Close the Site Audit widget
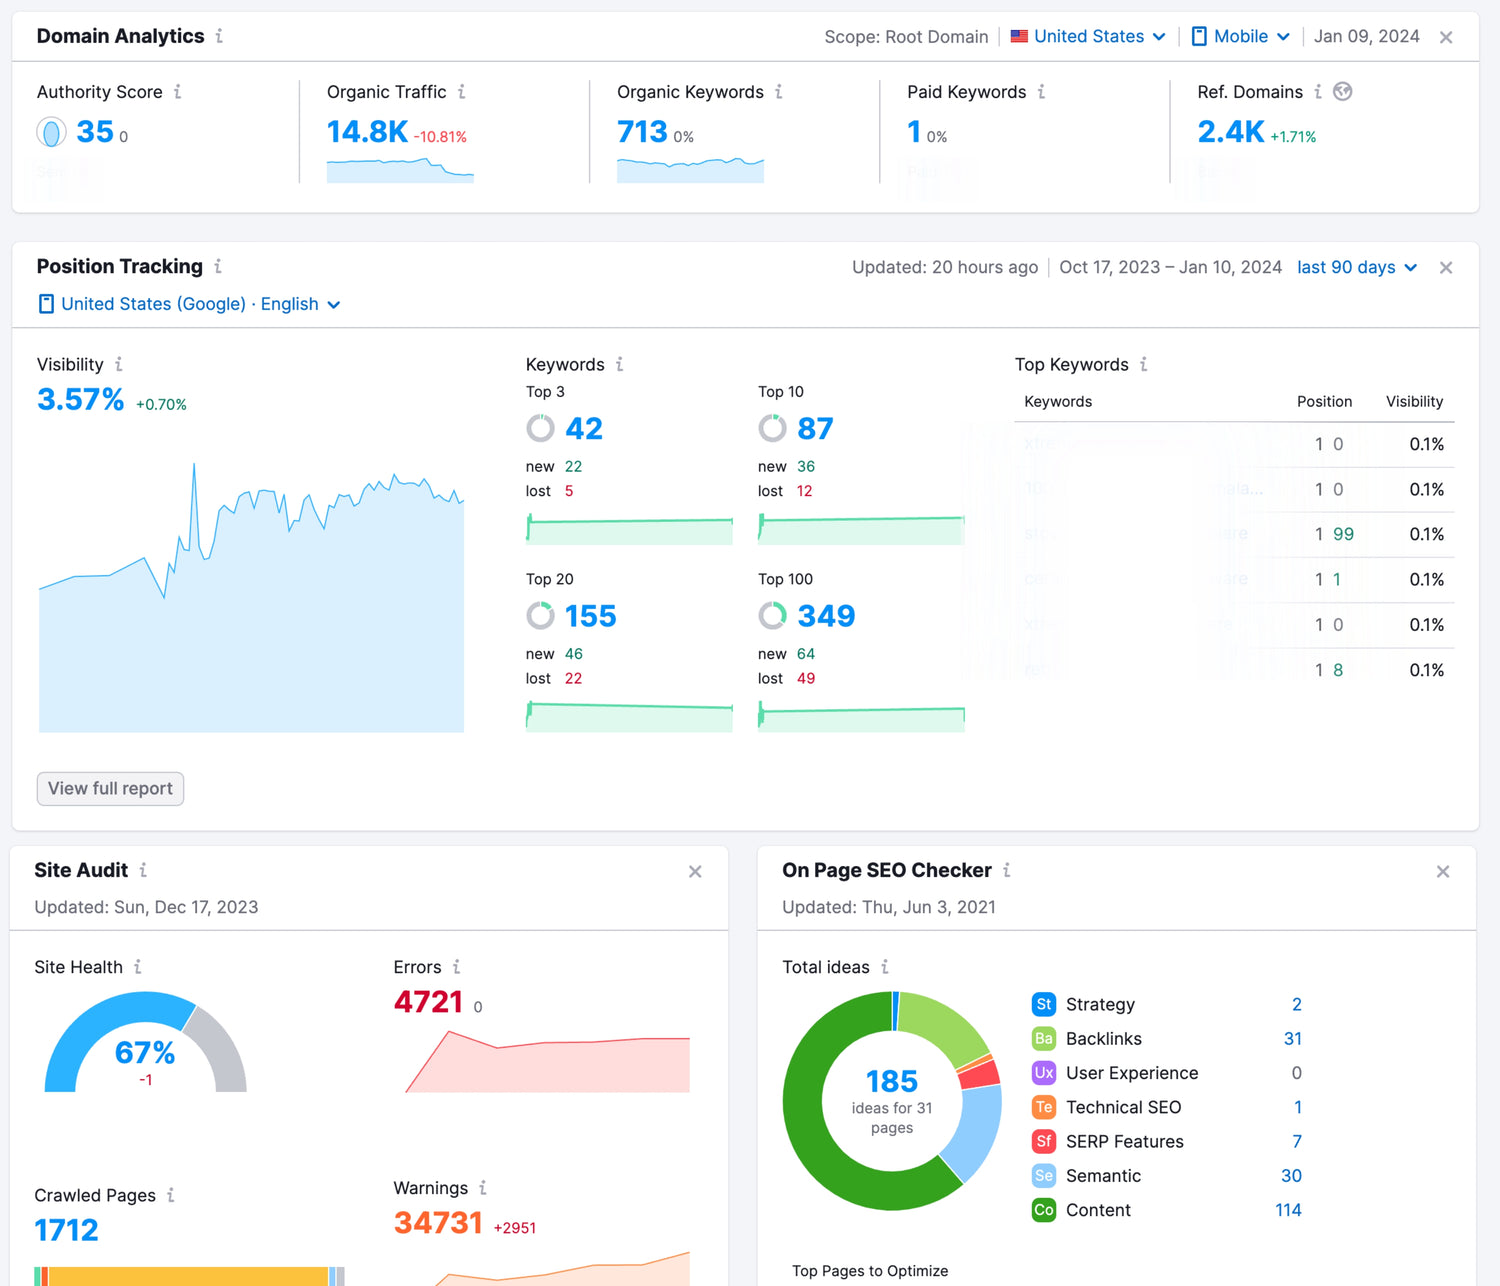The height and width of the screenshot is (1286, 1500). [x=695, y=872]
